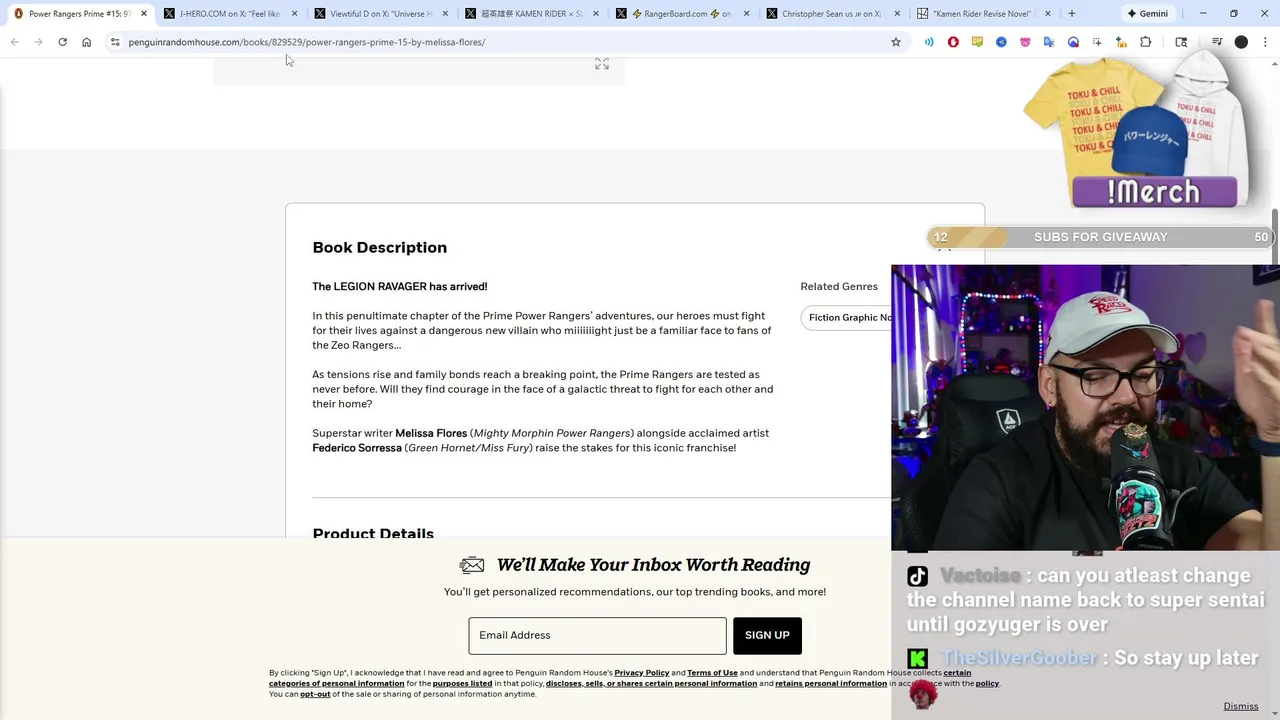The width and height of the screenshot is (1280, 720).
Task: Open the yellow shopping bag extension
Action: coord(1121,42)
